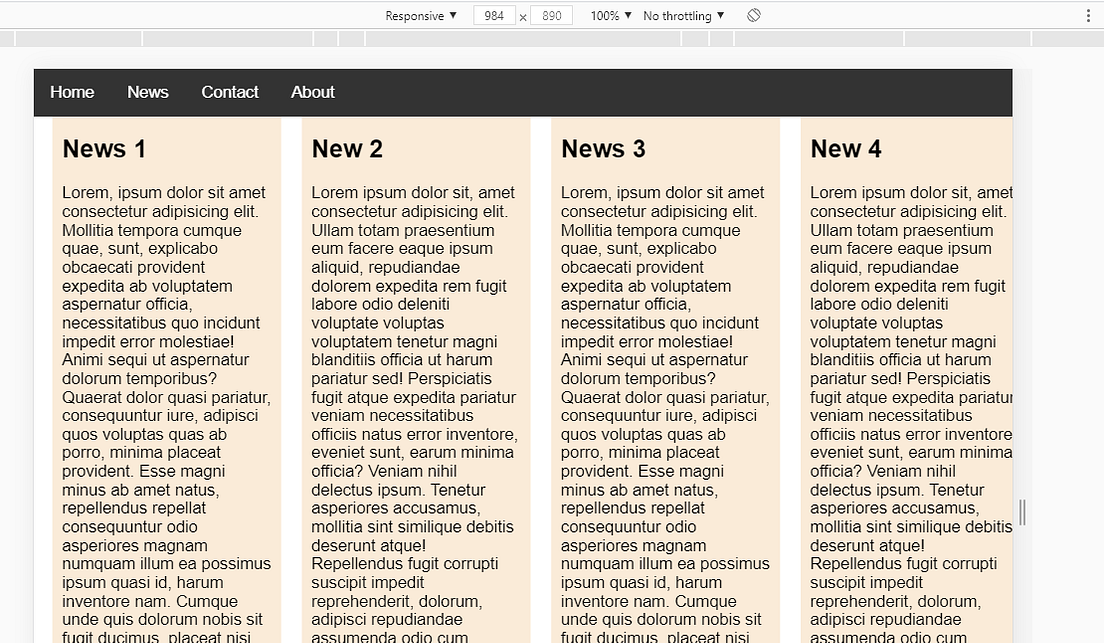Rotate the viewport orientation
The image size is (1104, 643).
pos(753,15)
